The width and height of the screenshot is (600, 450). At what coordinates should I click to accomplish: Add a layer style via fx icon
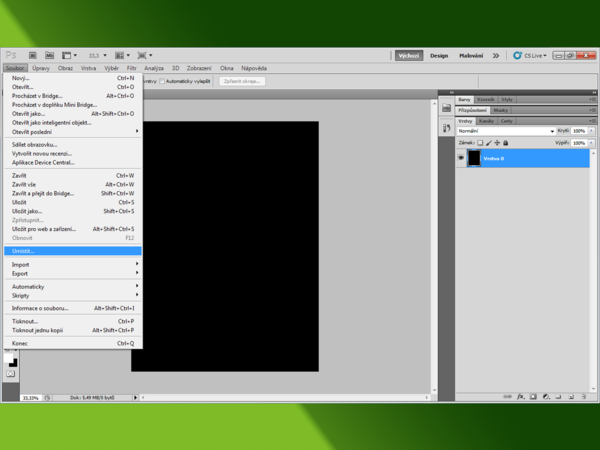[x=521, y=396]
